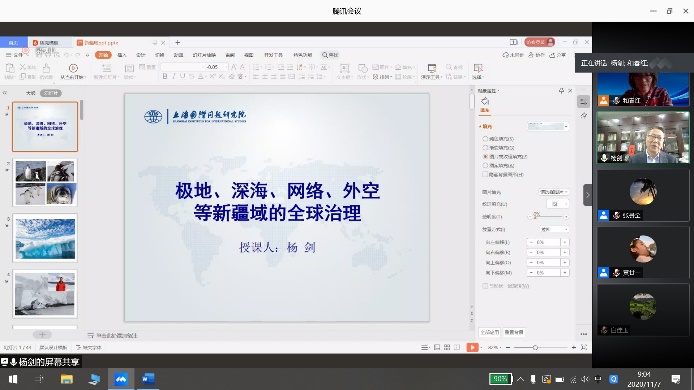Click the reset background button
This screenshot has width=694, height=390.
pos(514,332)
